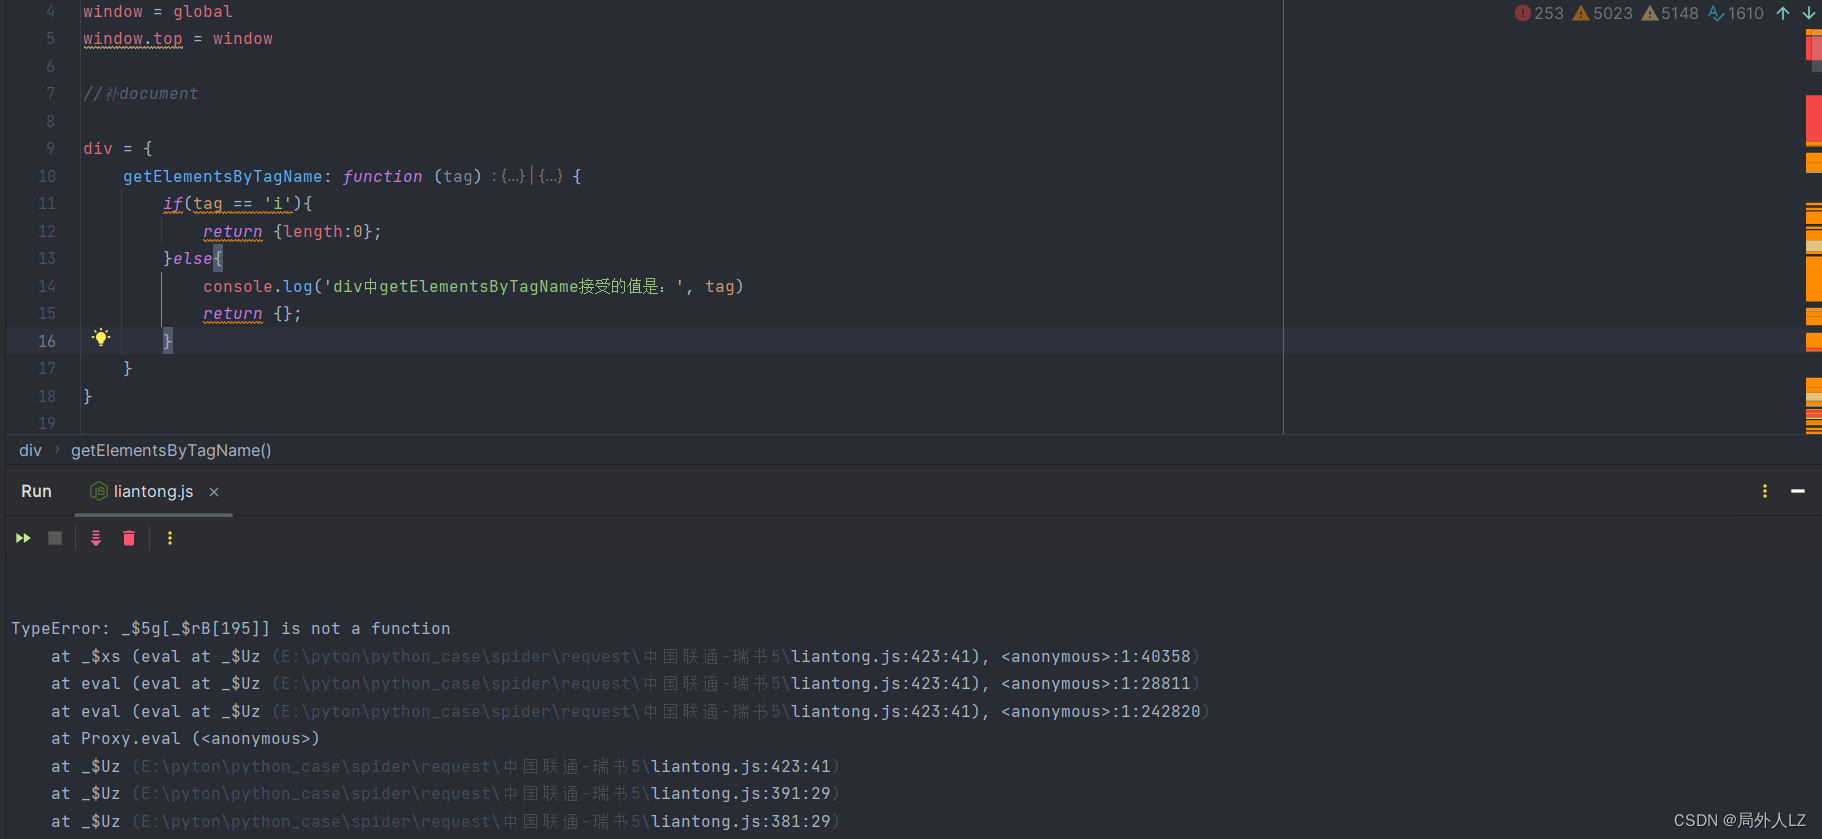This screenshot has height=839, width=1822.
Task: Click line number 10 in gutter
Action: coord(46,176)
